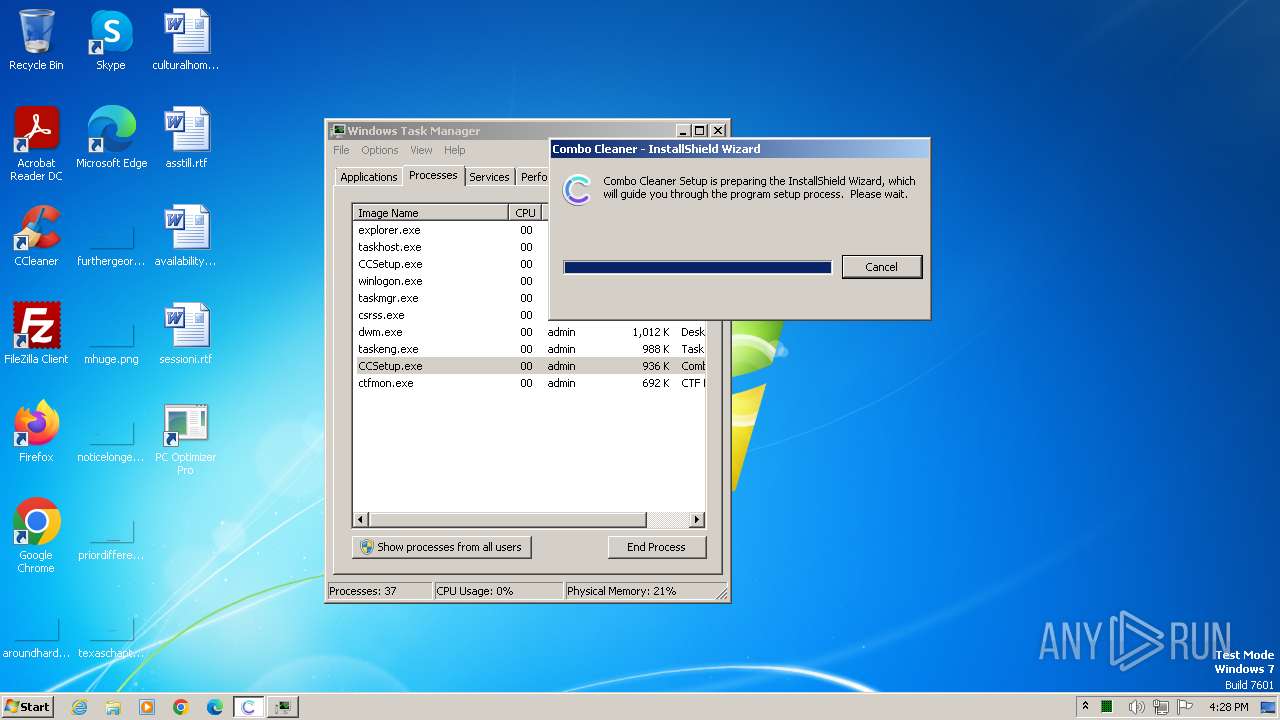Open Edge from the taskbar
The width and height of the screenshot is (1280, 720).
click(x=215, y=707)
